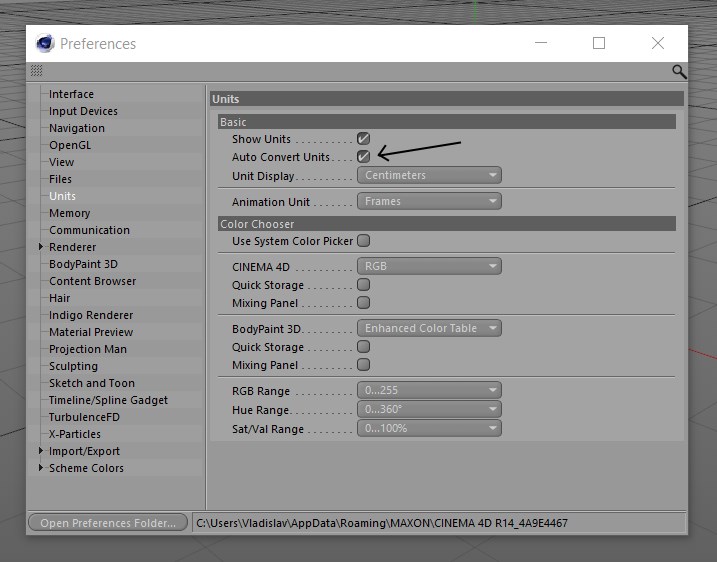Maximize the Preferences window
717x562 pixels.
click(599, 43)
